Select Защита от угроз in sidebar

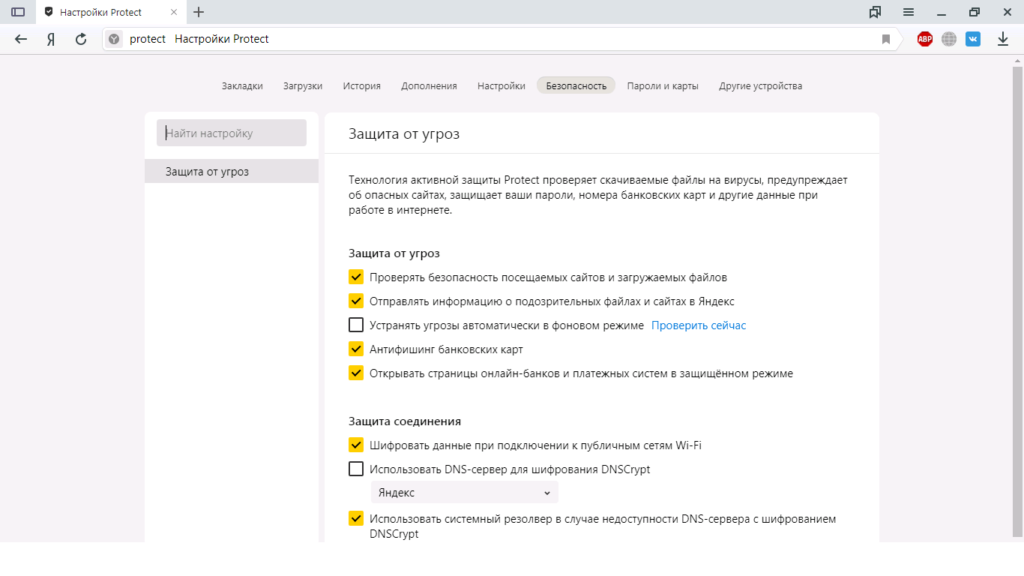coord(231,171)
